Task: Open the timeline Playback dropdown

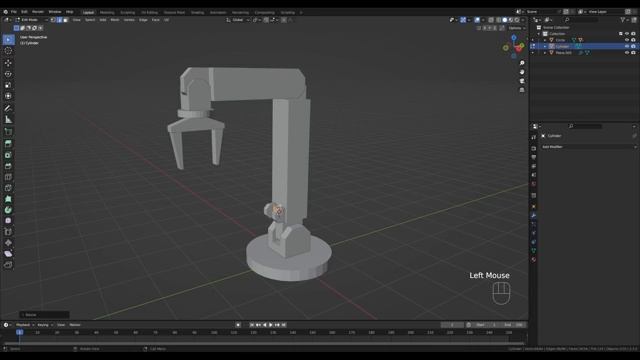Action: pos(25,325)
